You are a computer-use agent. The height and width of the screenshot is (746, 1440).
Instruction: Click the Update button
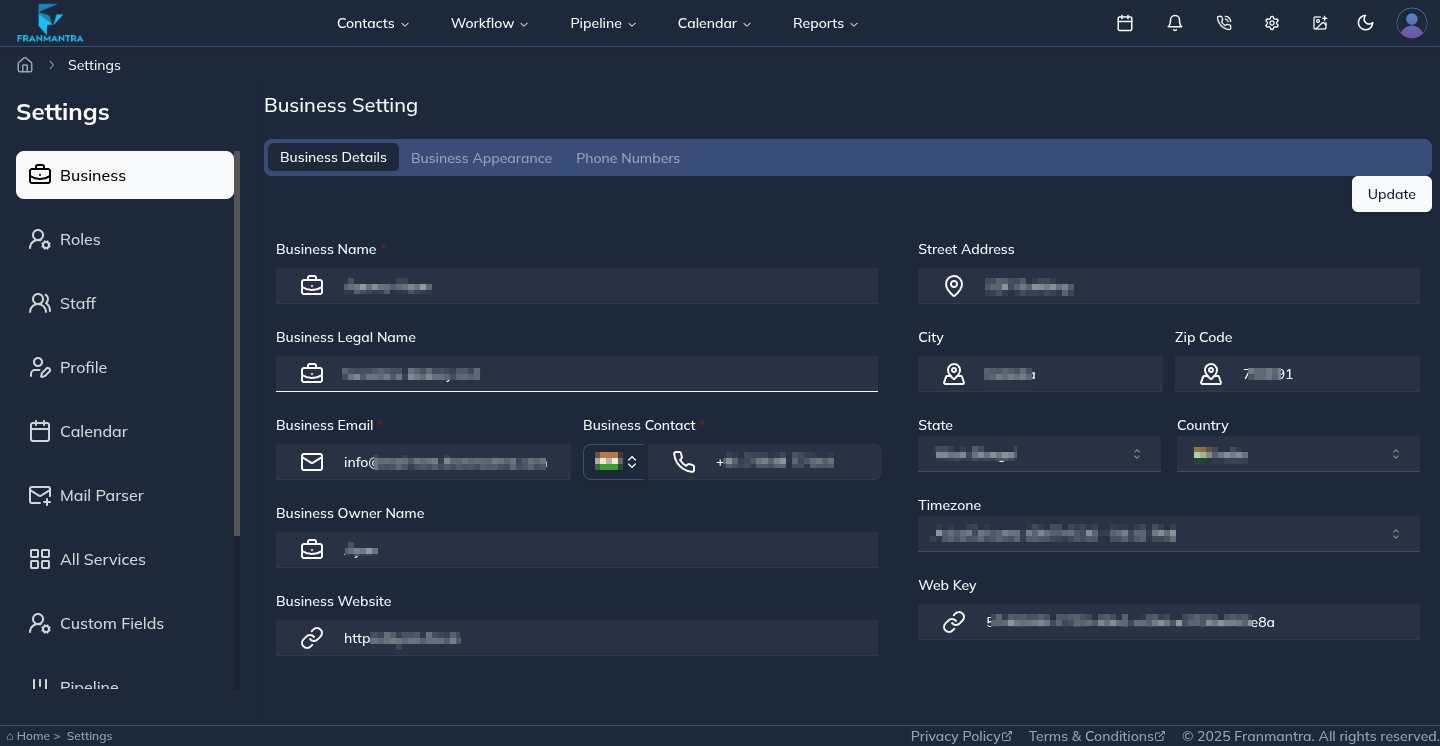tap(1391, 194)
